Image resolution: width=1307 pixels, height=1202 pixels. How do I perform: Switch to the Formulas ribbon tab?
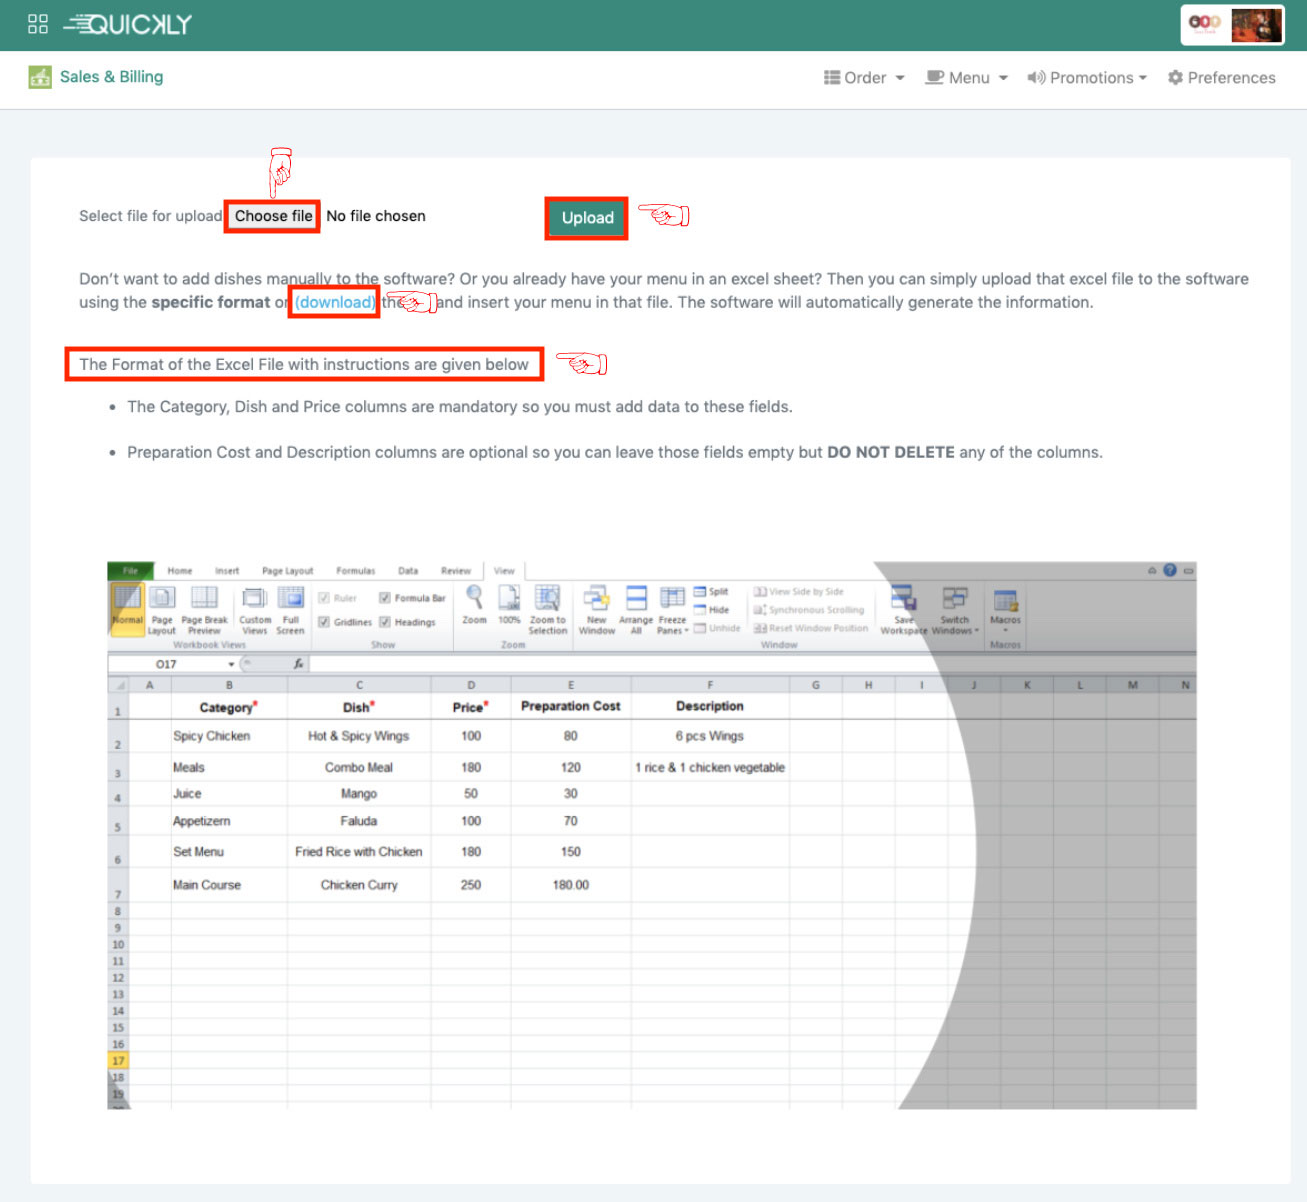click(x=355, y=570)
